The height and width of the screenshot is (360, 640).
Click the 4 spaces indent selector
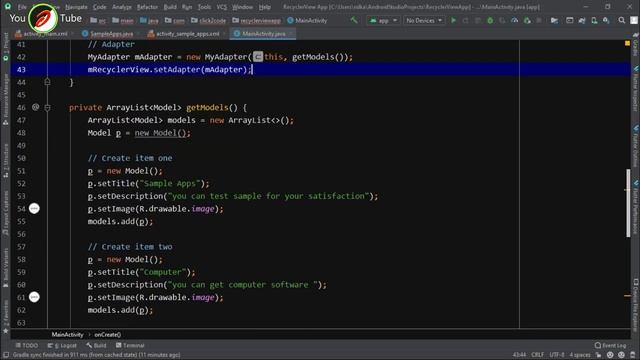[580, 355]
